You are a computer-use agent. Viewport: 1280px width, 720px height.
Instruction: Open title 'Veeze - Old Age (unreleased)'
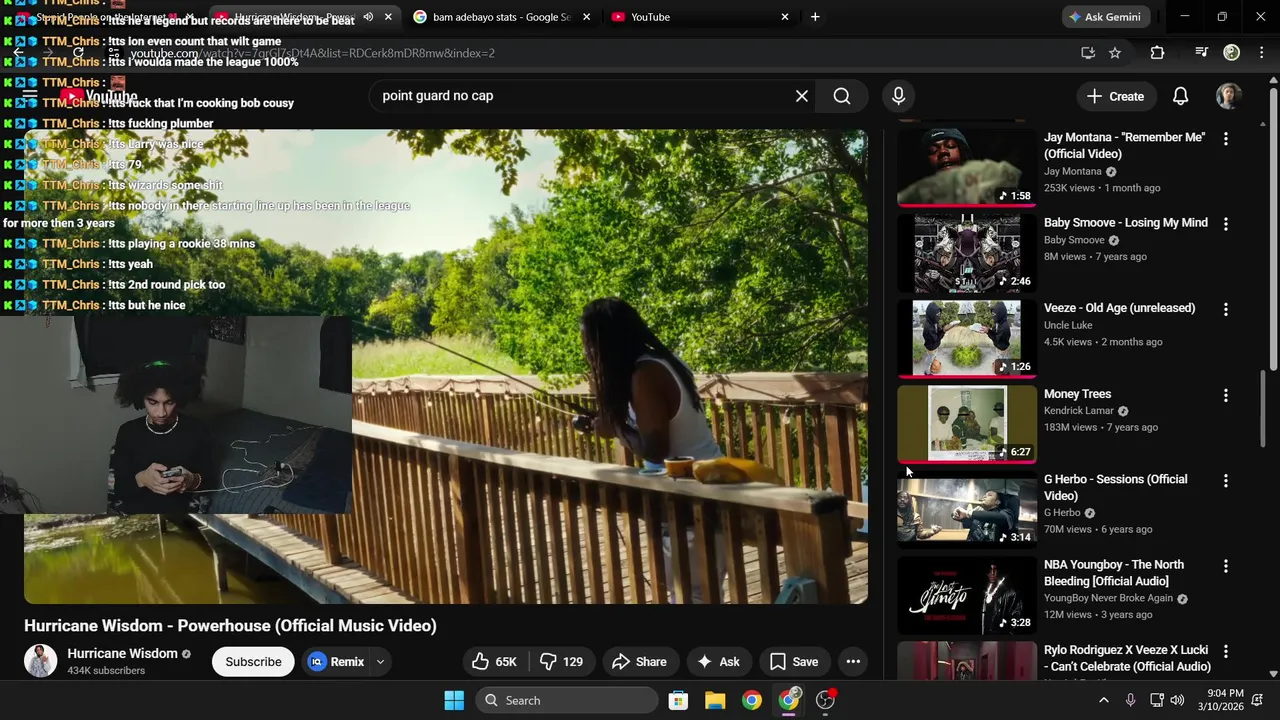(1119, 308)
